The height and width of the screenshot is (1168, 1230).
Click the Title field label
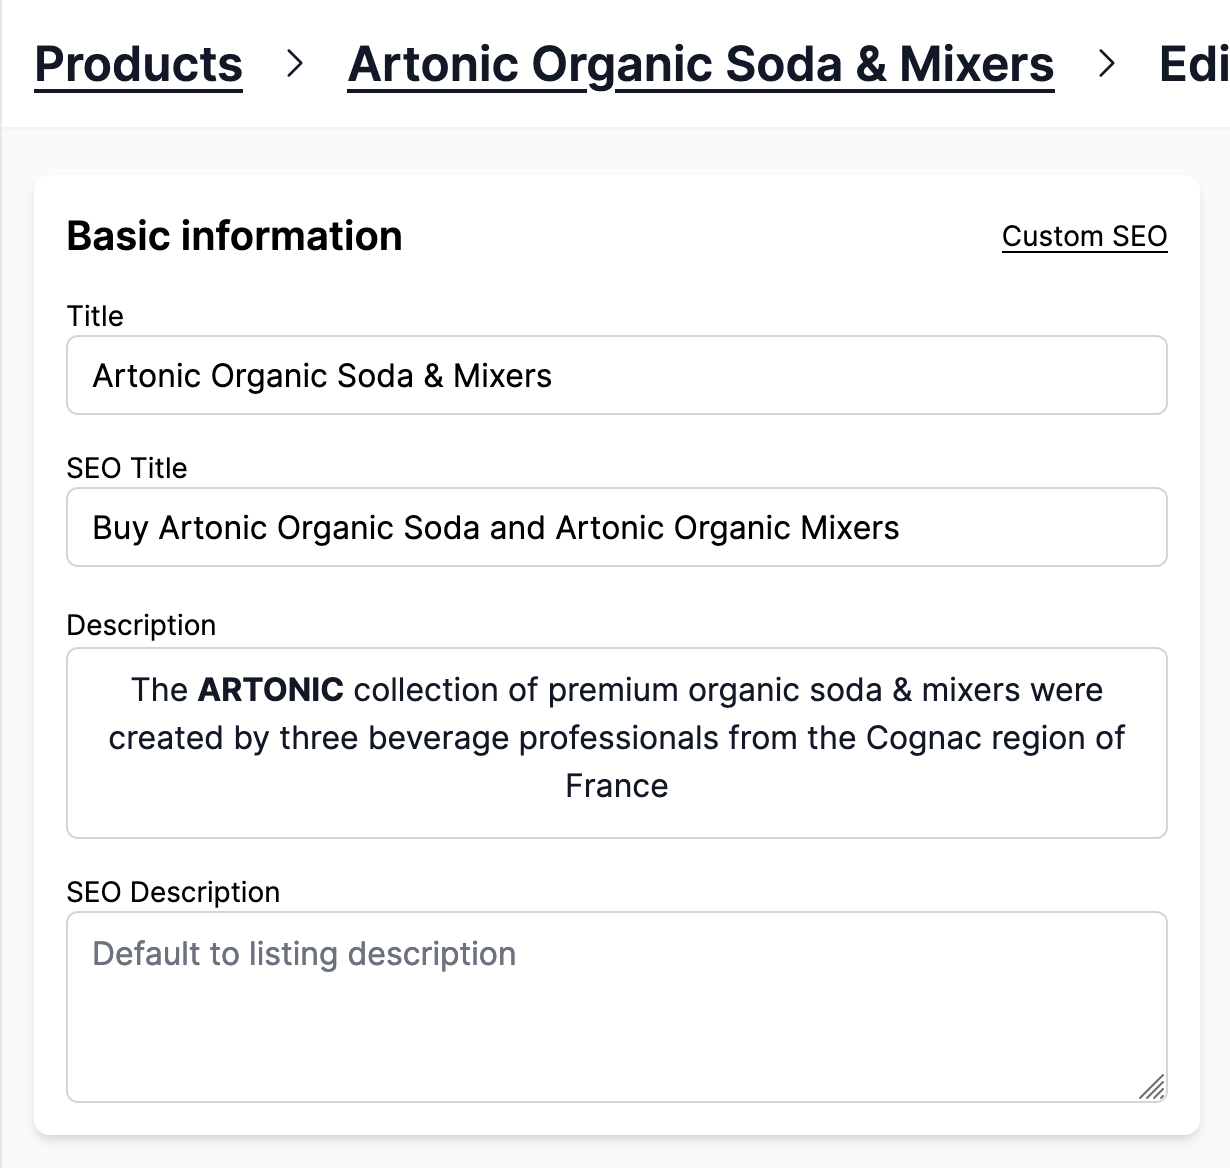click(95, 316)
